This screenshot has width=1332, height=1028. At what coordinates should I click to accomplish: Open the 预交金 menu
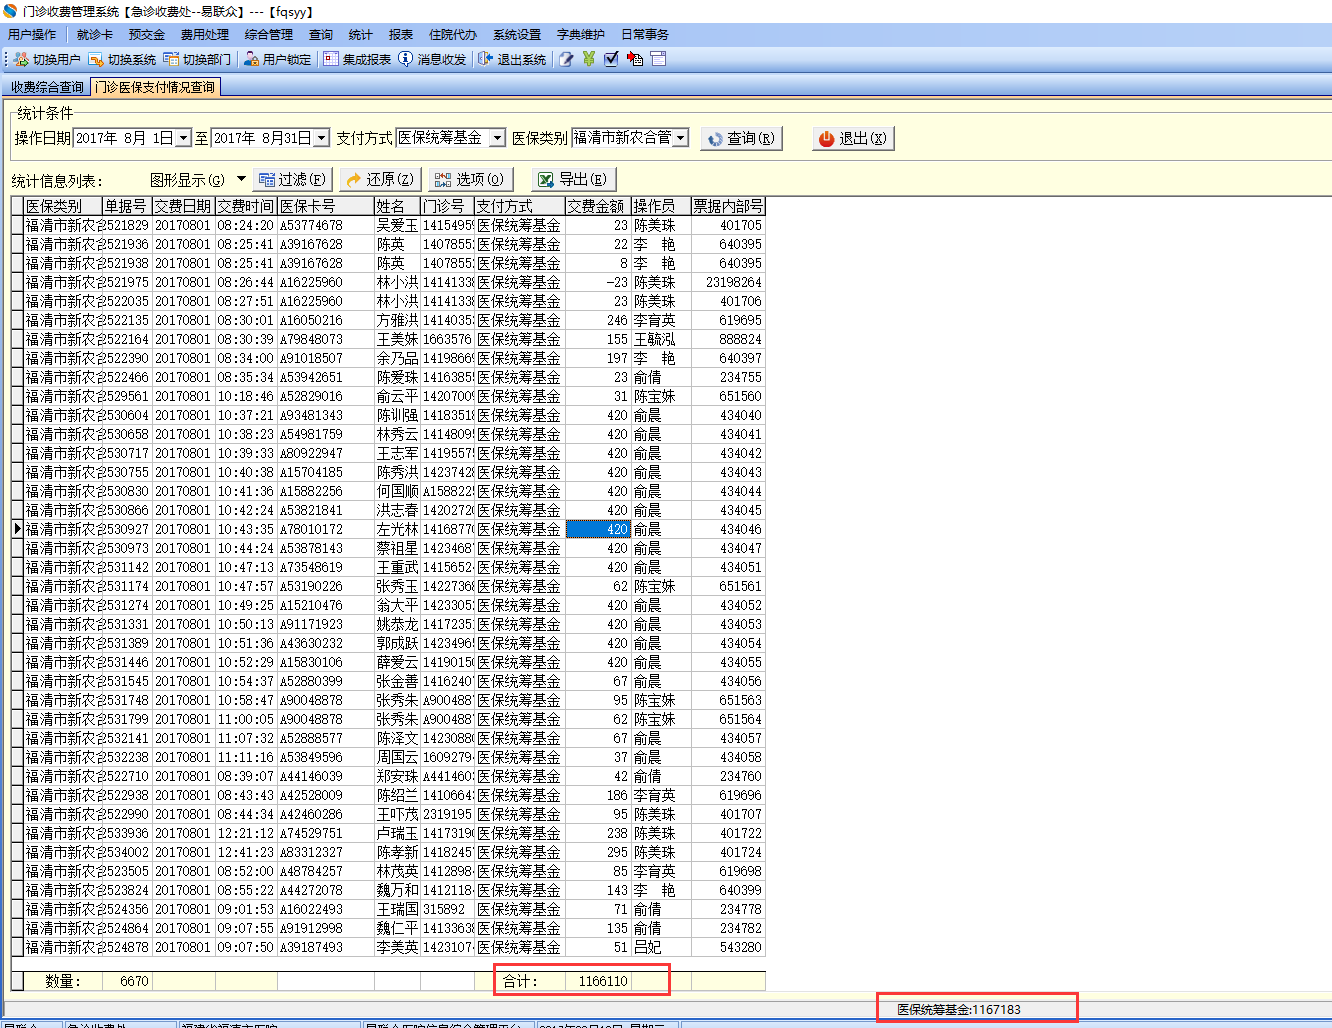coord(147,34)
